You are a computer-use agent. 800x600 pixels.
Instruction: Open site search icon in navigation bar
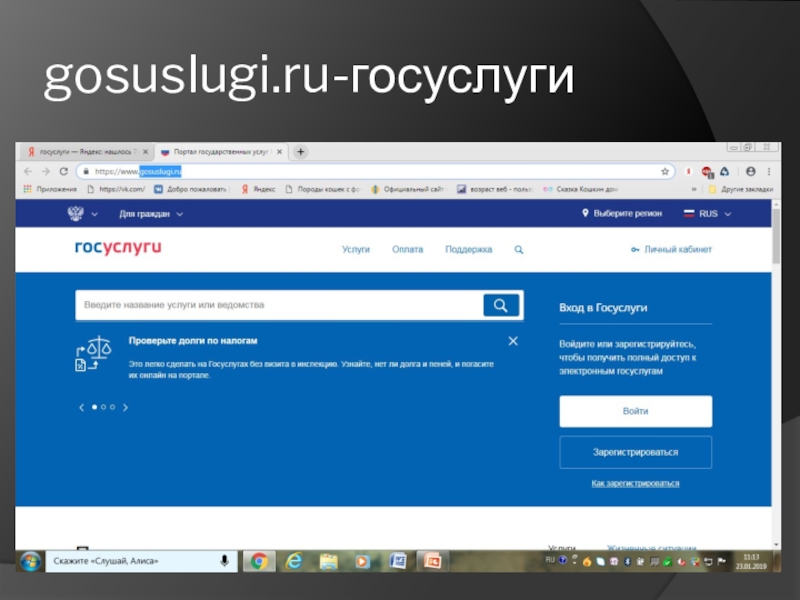click(x=519, y=250)
